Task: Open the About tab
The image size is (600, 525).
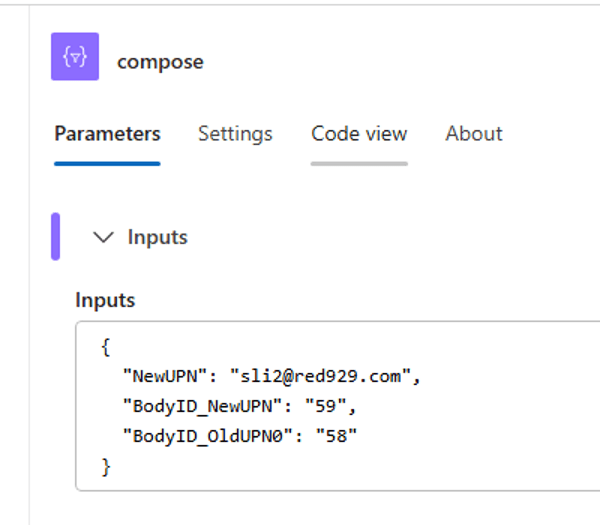Action: [x=474, y=134]
